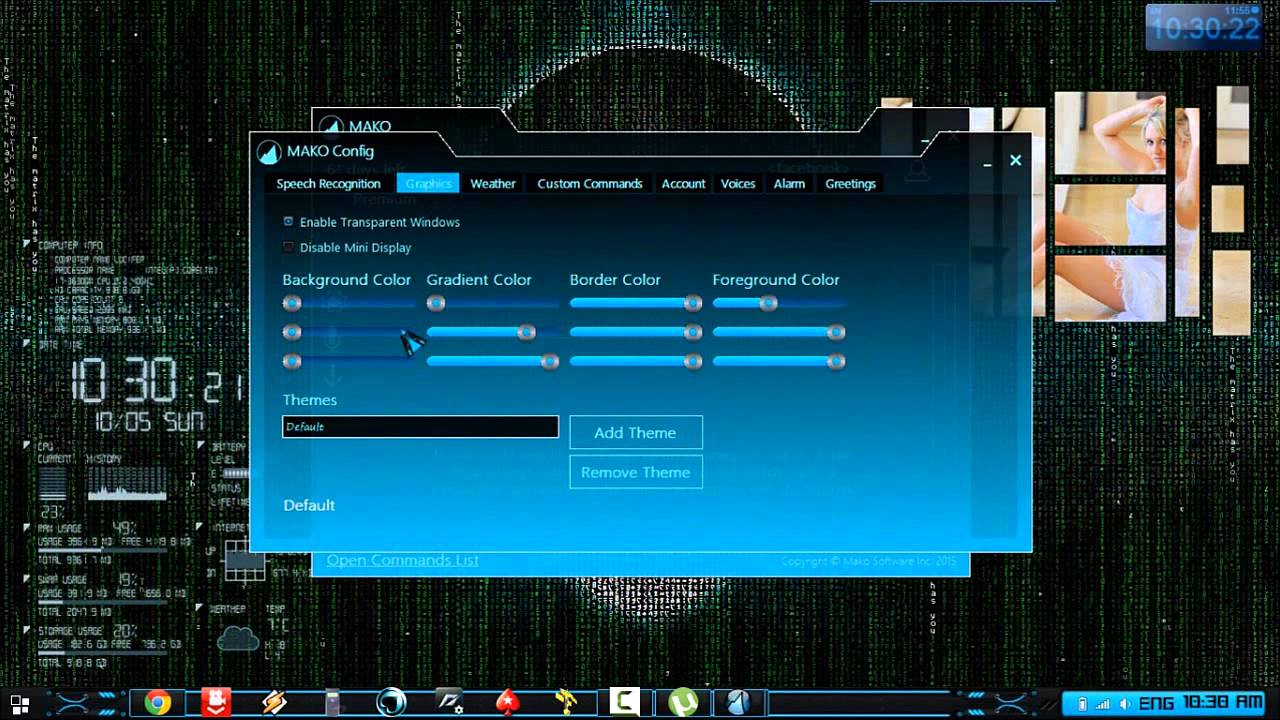Open Commands List link in MAKO window
Image resolution: width=1280 pixels, height=720 pixels.
[x=402, y=560]
